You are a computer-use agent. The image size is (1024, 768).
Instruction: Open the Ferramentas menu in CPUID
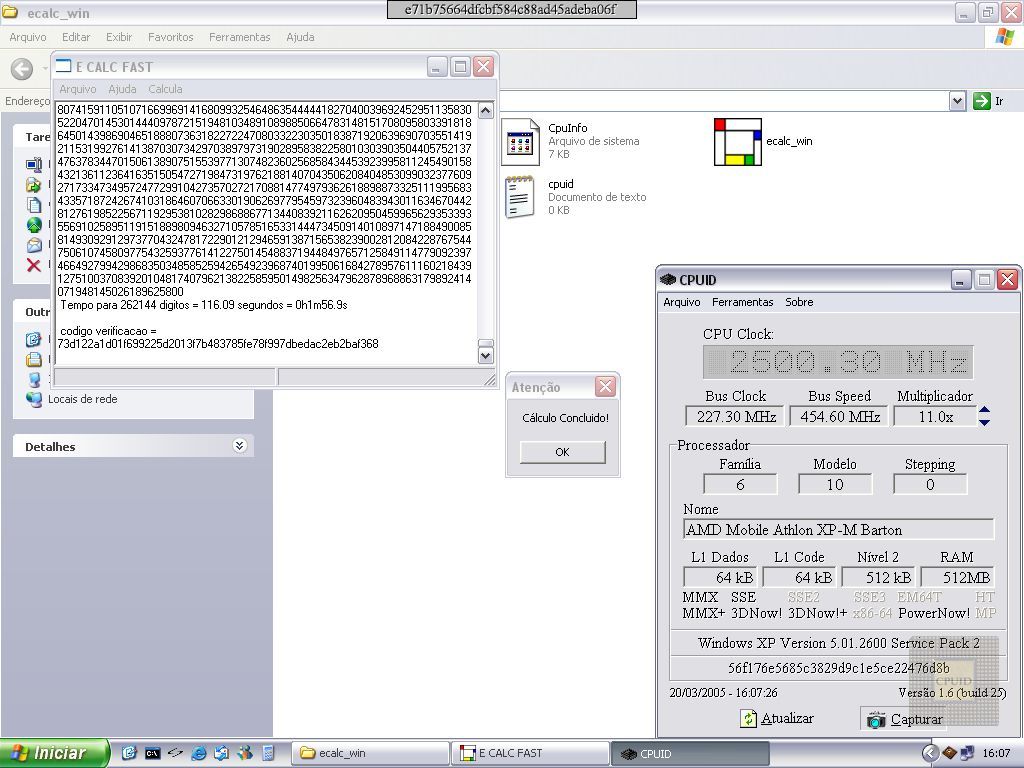coord(743,302)
